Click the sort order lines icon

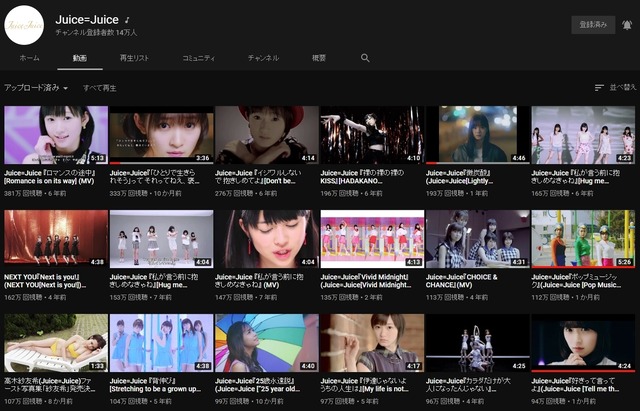[599, 87]
